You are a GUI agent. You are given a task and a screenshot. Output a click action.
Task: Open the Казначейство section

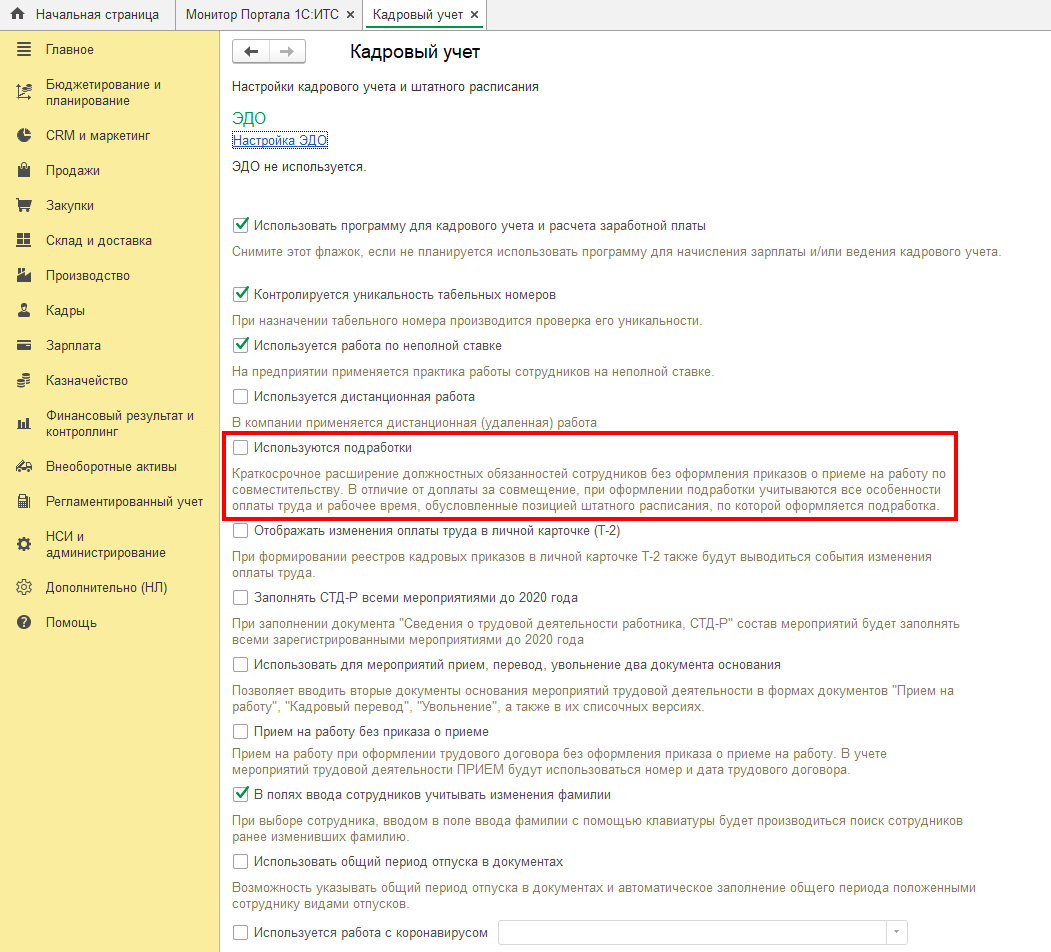pos(86,380)
